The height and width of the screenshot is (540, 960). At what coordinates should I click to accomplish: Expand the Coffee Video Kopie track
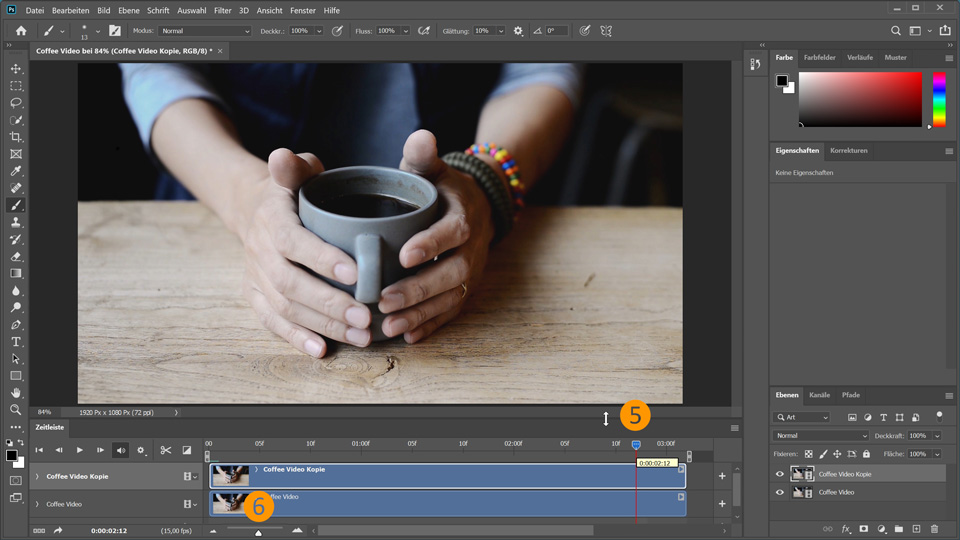pyautogui.click(x=38, y=477)
